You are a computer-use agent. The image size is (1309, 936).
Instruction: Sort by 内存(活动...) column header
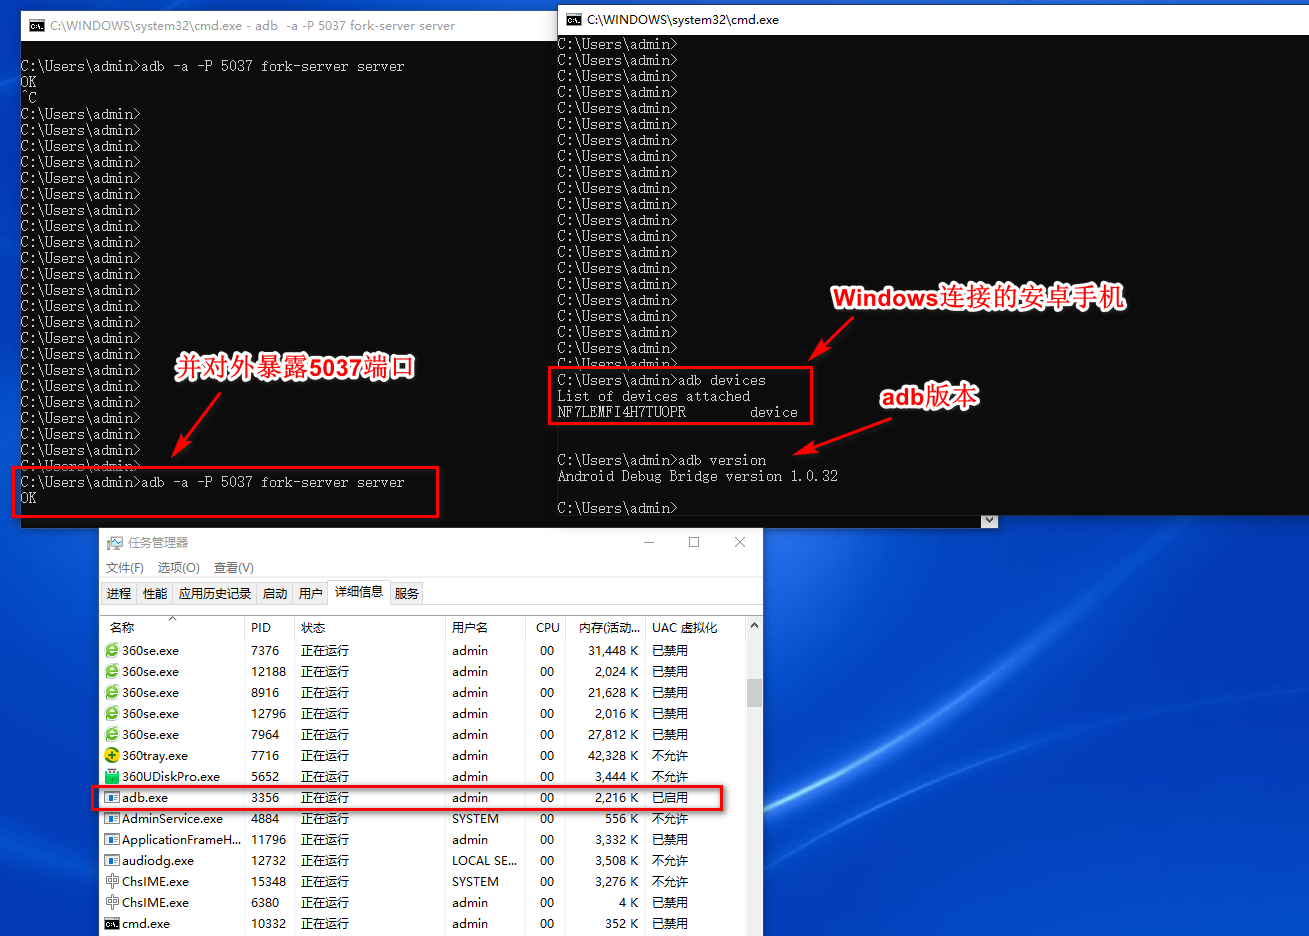(605, 627)
